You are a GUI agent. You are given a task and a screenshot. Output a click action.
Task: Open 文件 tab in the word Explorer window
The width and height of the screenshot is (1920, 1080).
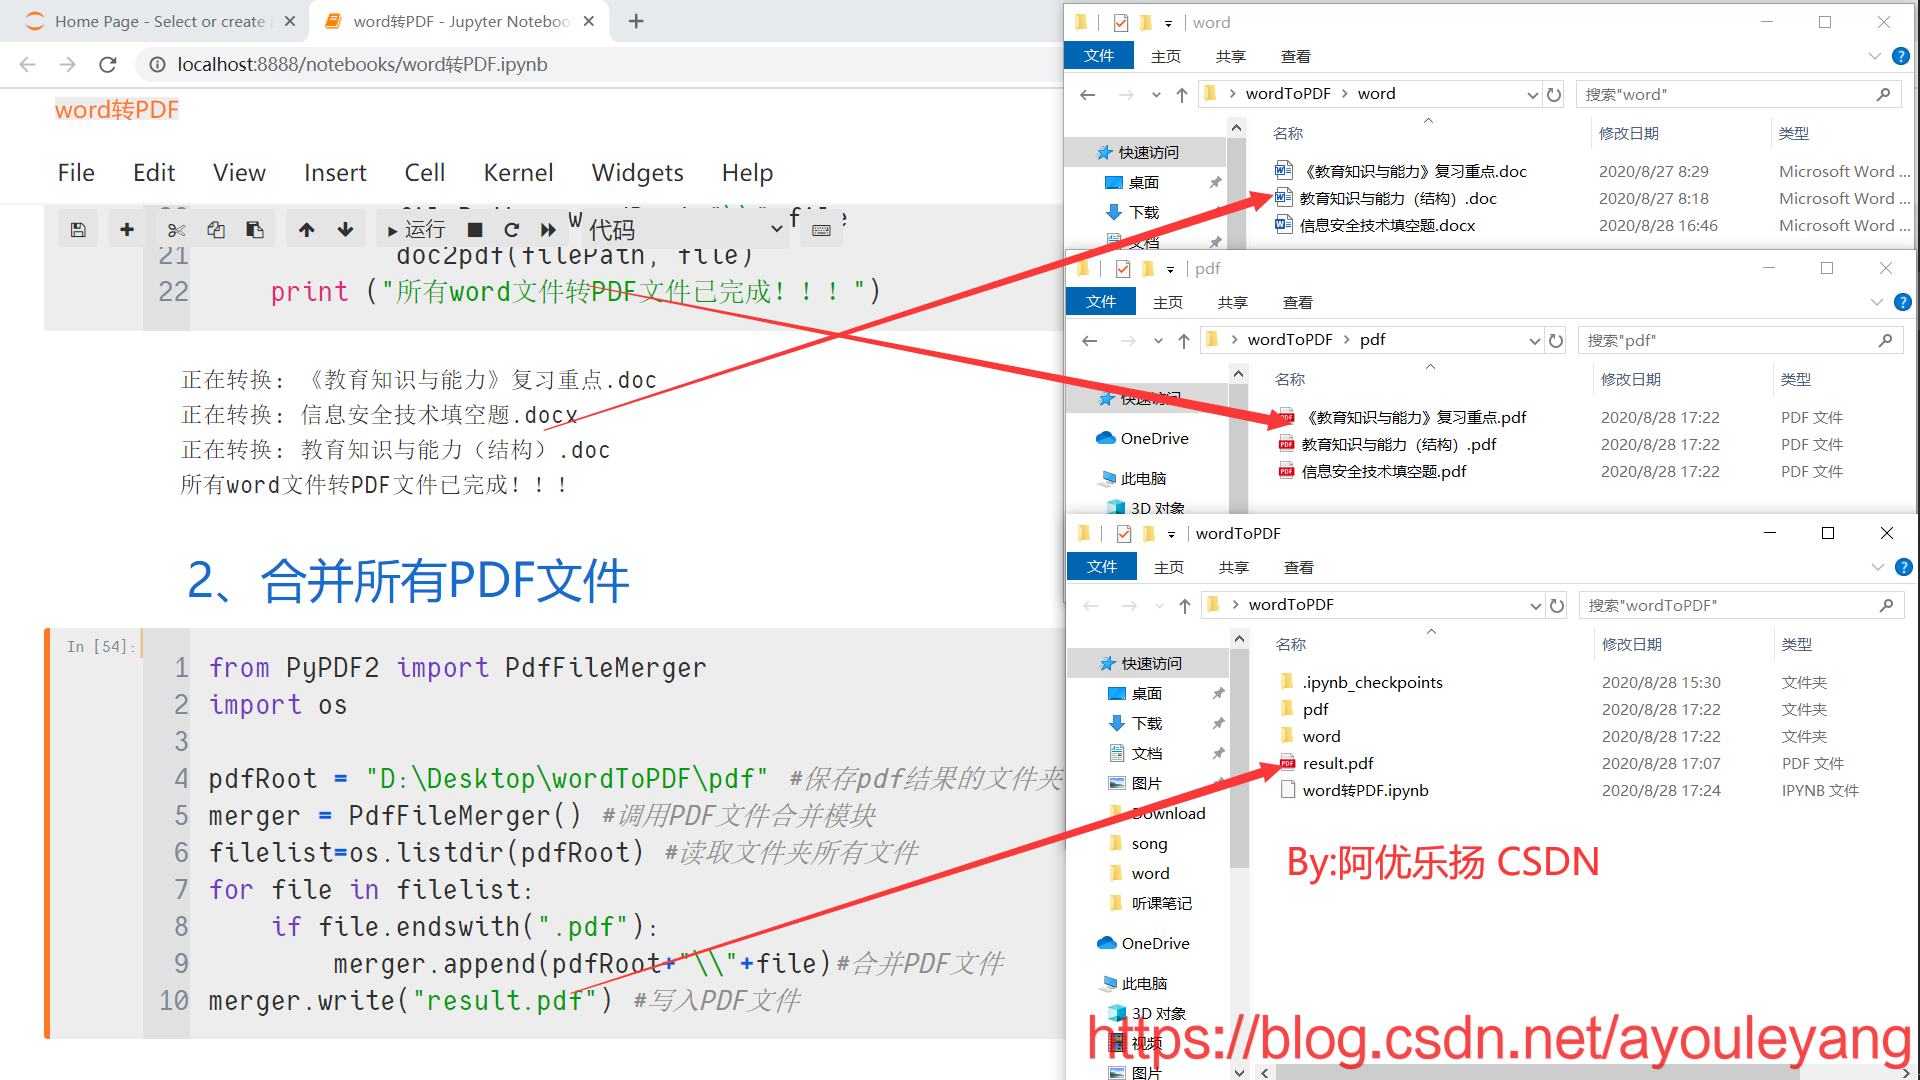(1099, 56)
